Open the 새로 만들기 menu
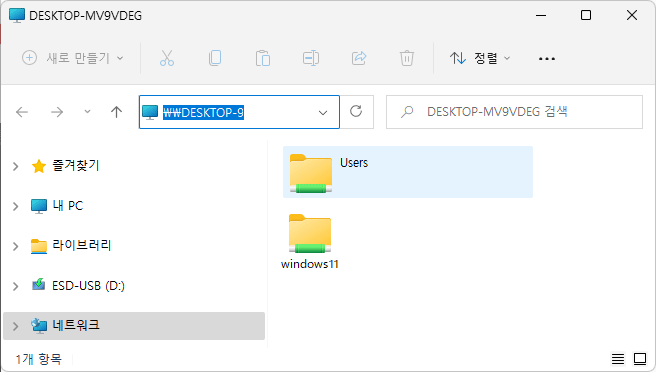 click(x=72, y=58)
